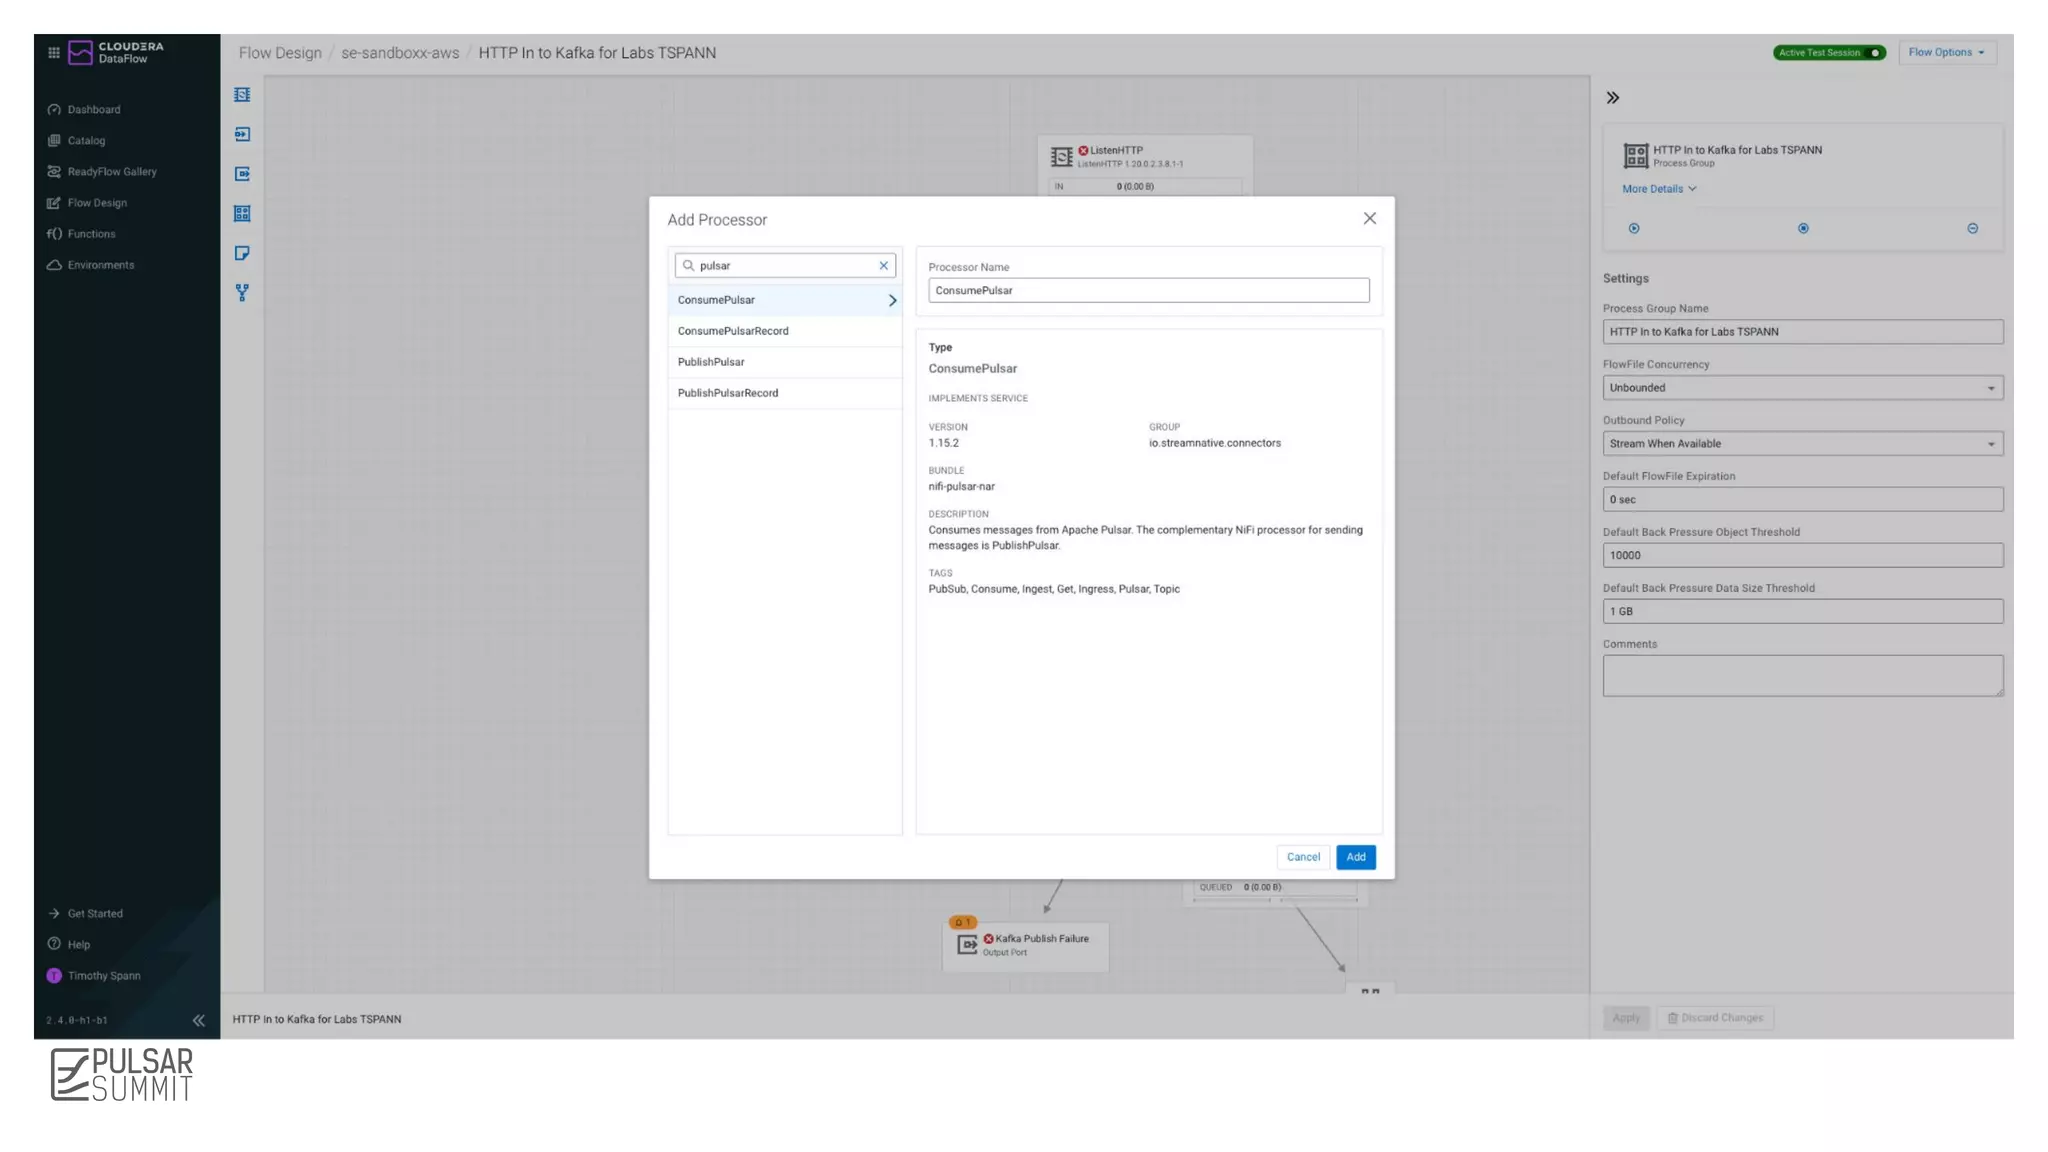This screenshot has width=2048, height=1152.
Task: Click the ListenHTTP invalid status icon
Action: (x=1083, y=151)
